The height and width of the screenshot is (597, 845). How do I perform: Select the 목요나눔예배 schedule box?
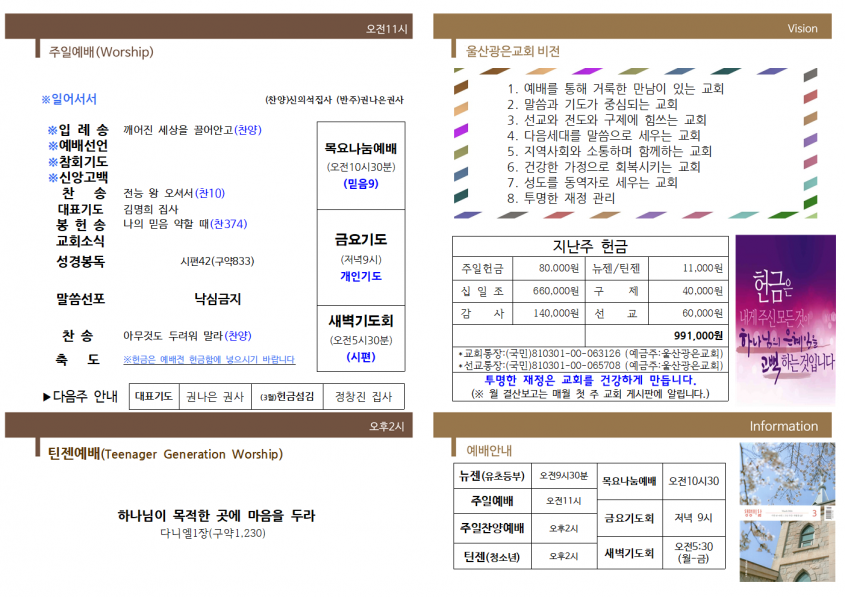(361, 165)
